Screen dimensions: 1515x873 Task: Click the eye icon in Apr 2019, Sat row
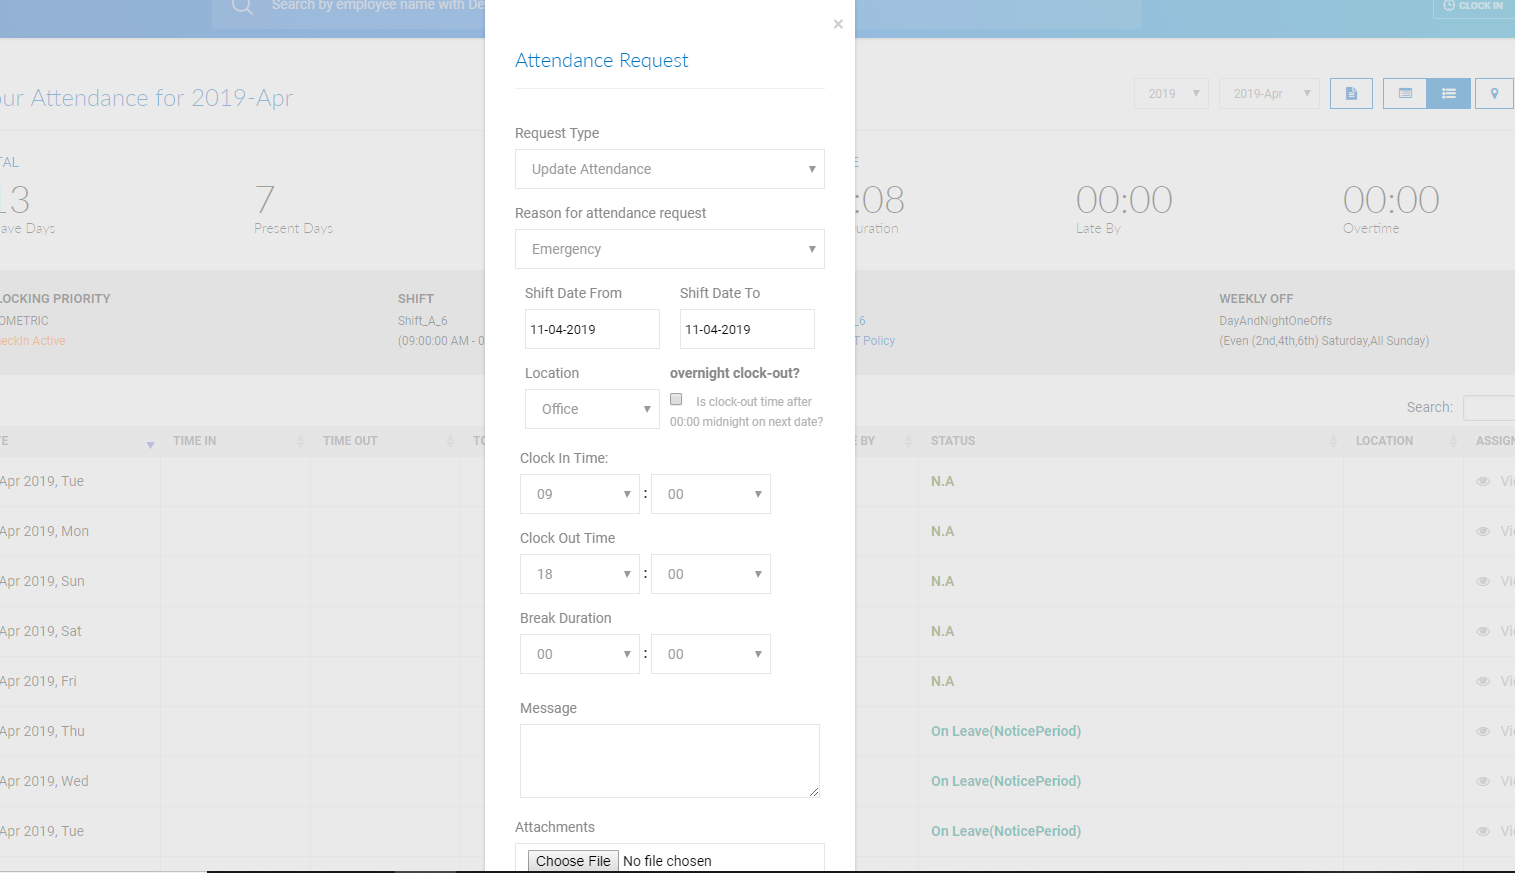(1483, 631)
